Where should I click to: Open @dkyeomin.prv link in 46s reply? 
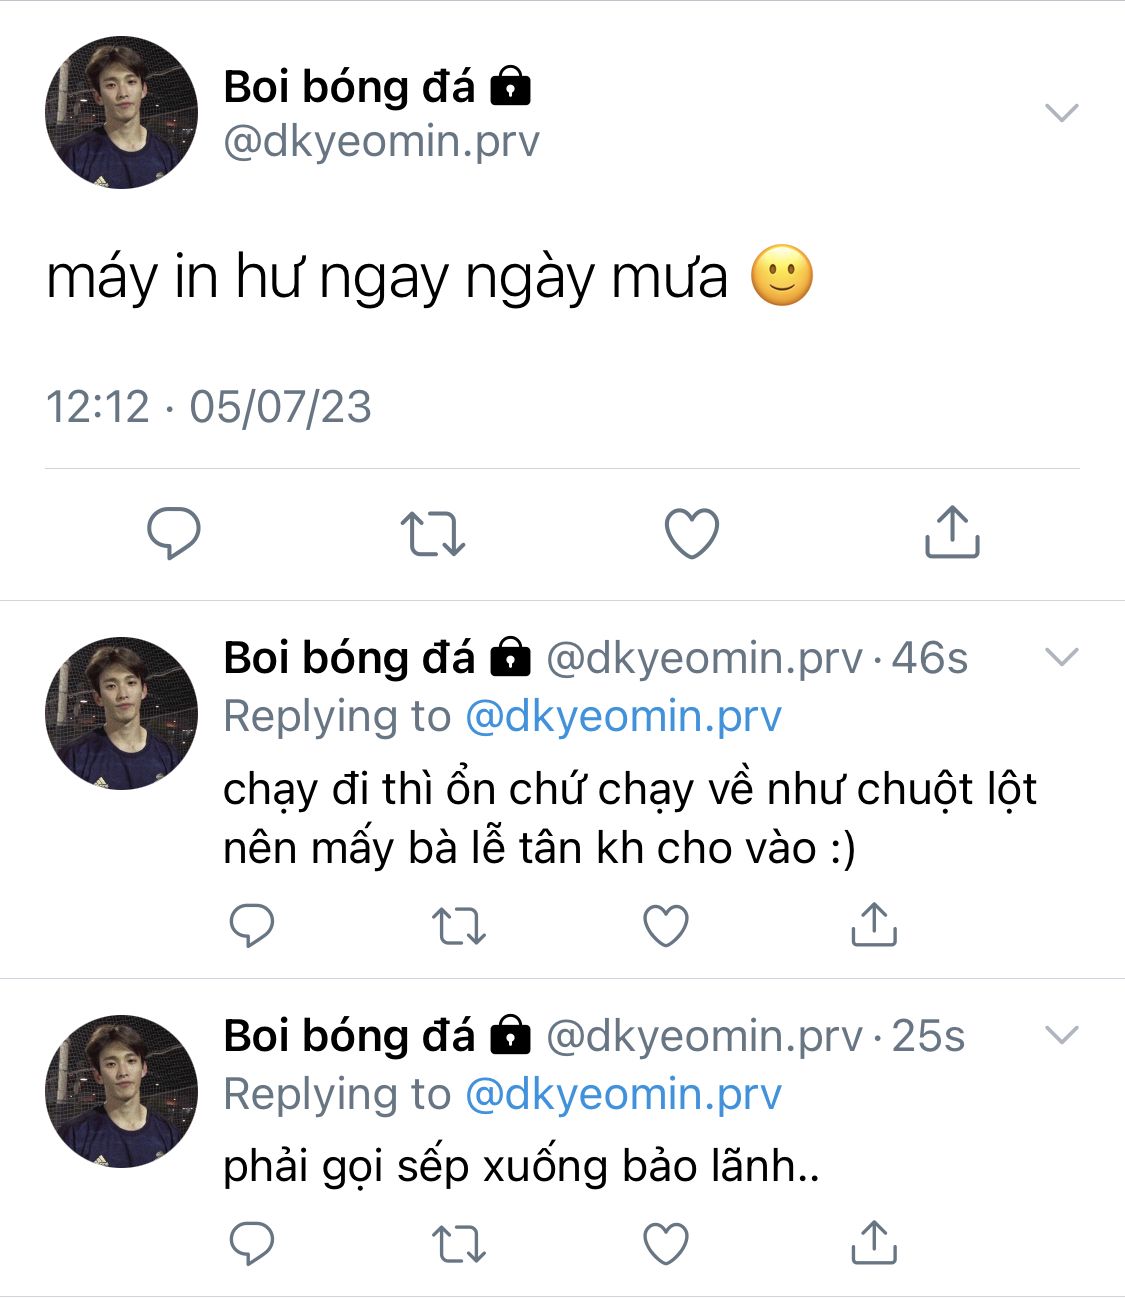pos(623,716)
